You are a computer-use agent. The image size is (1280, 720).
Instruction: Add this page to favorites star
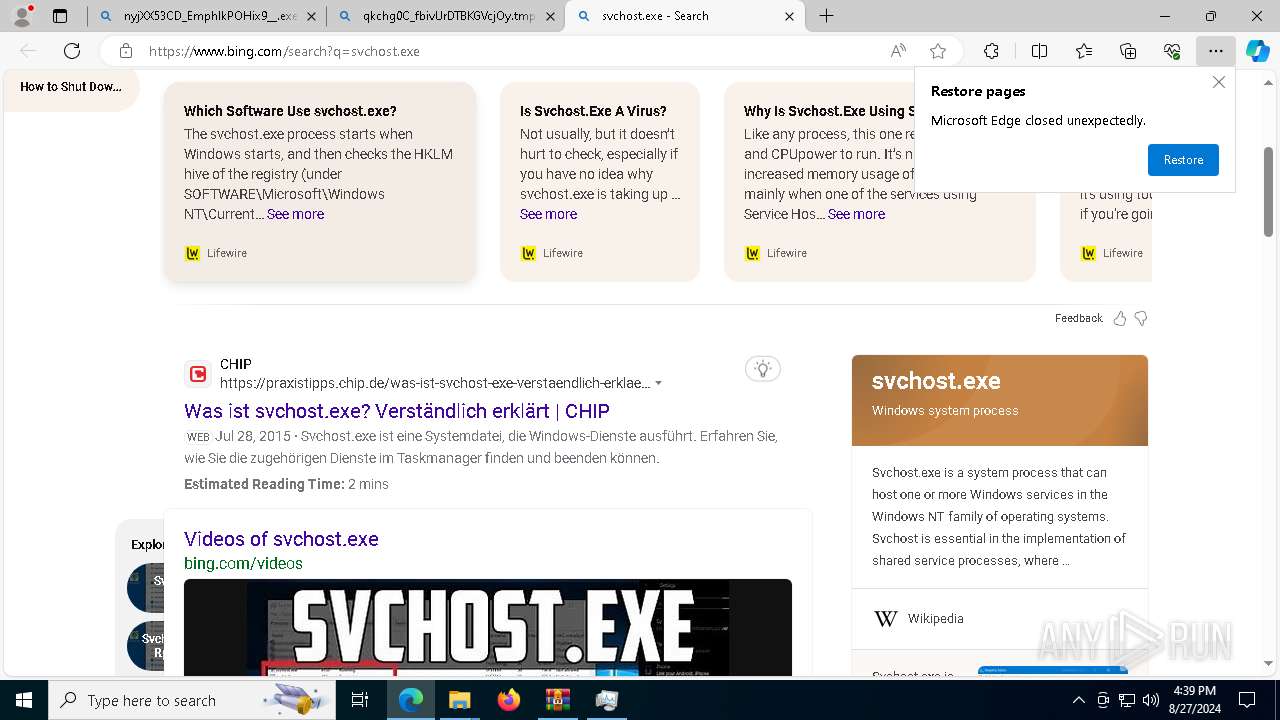pyautogui.click(x=938, y=51)
